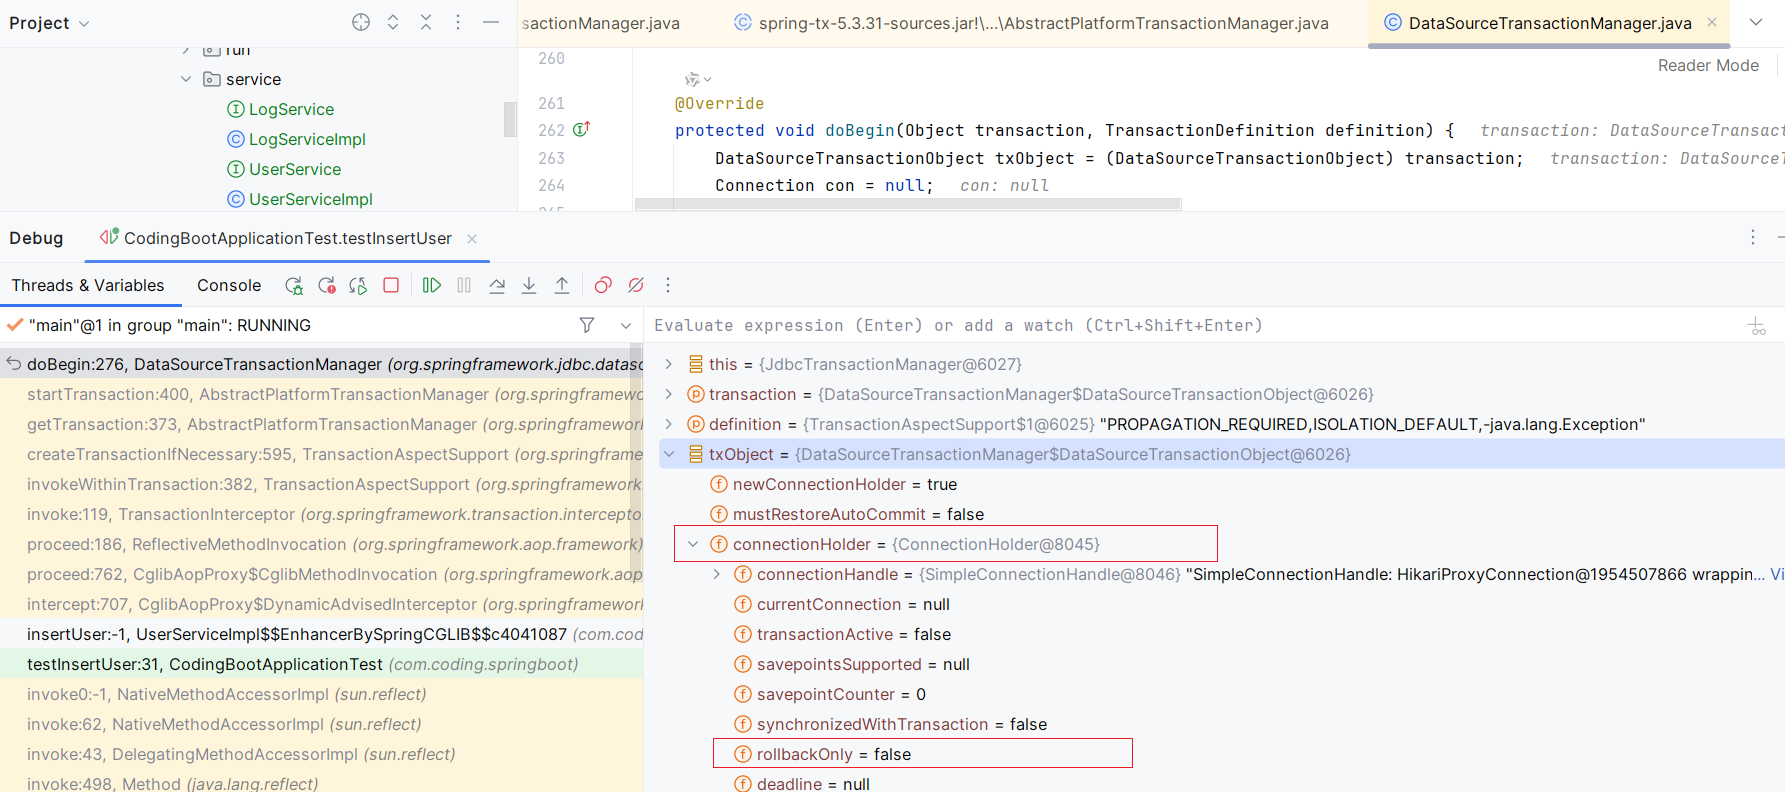Close CodingBootApplicationTest.testInsertUser debug tab
The width and height of the screenshot is (1785, 792).
pyautogui.click(x=472, y=239)
